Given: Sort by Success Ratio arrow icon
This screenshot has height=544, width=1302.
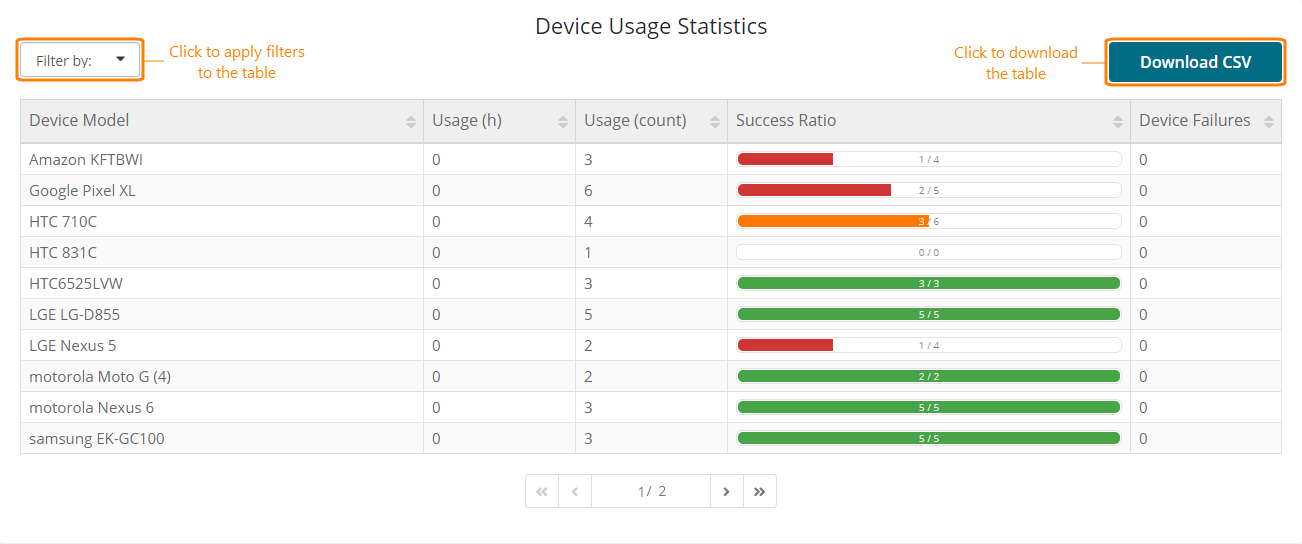Looking at the screenshot, I should click(x=1117, y=121).
